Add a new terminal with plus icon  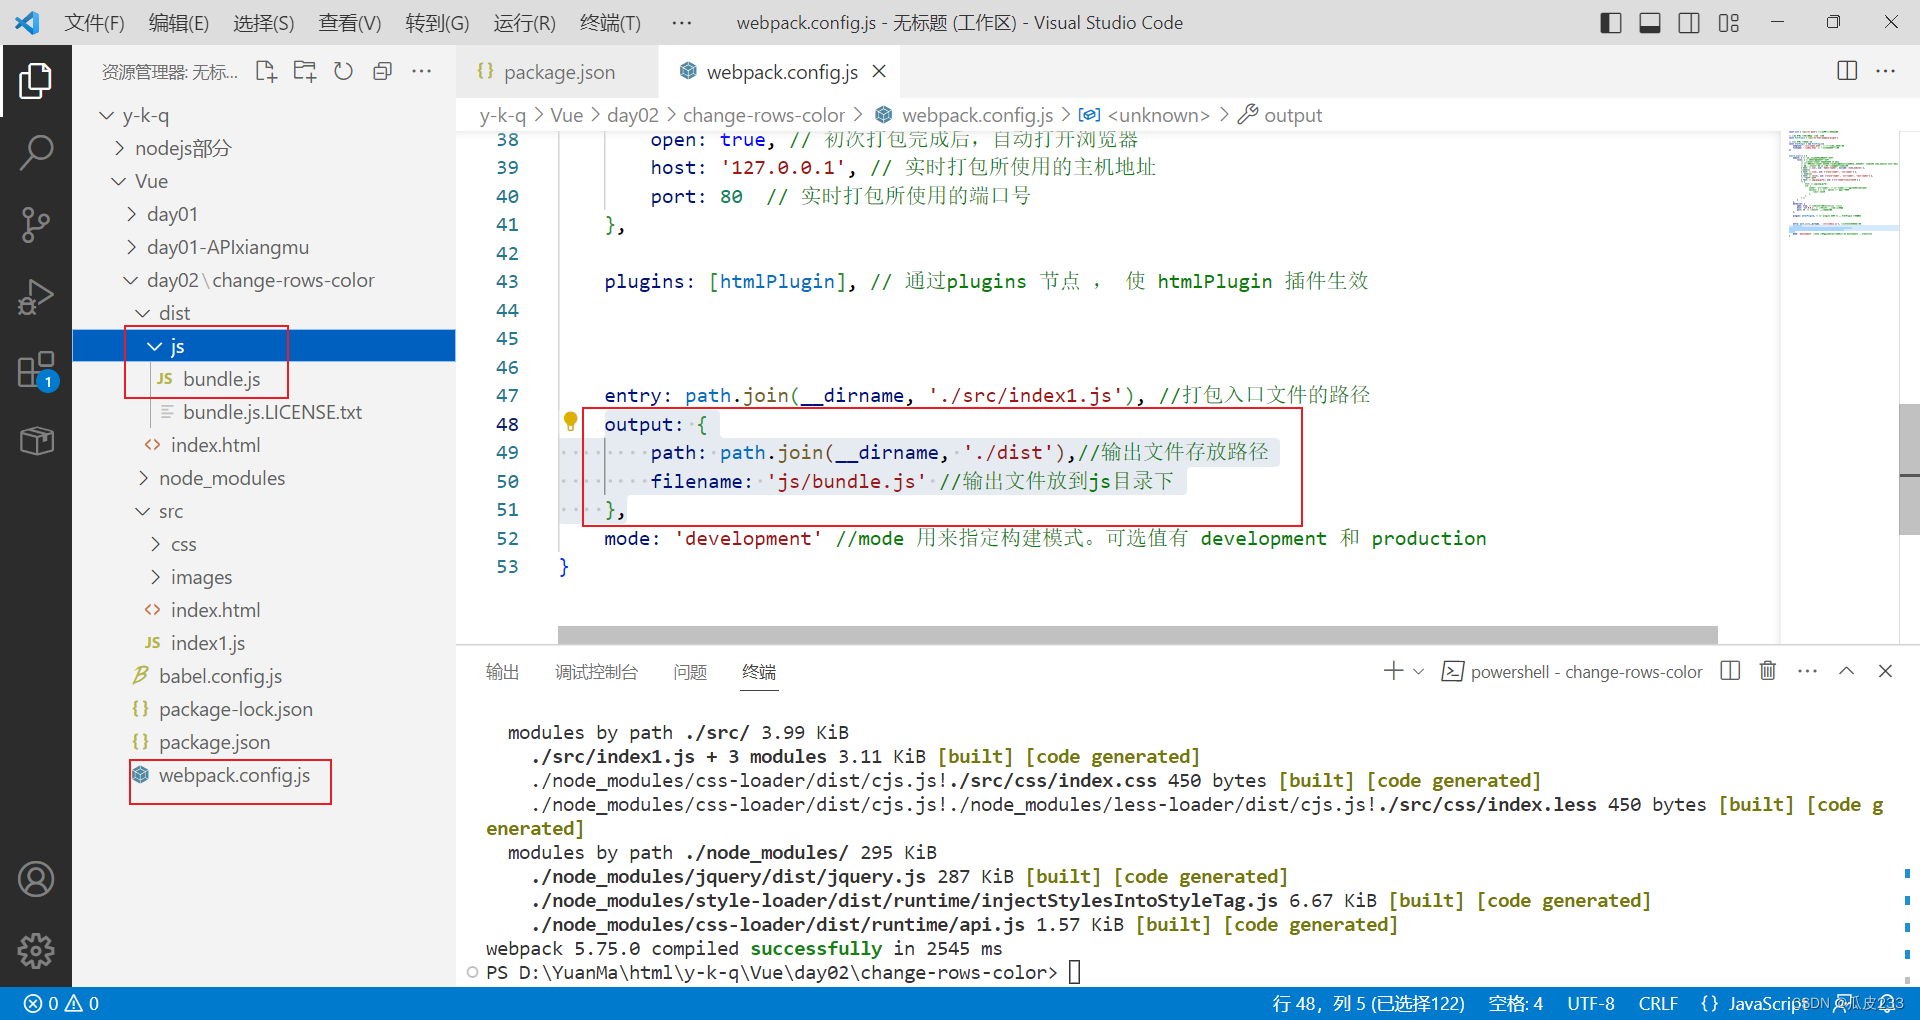[1393, 671]
